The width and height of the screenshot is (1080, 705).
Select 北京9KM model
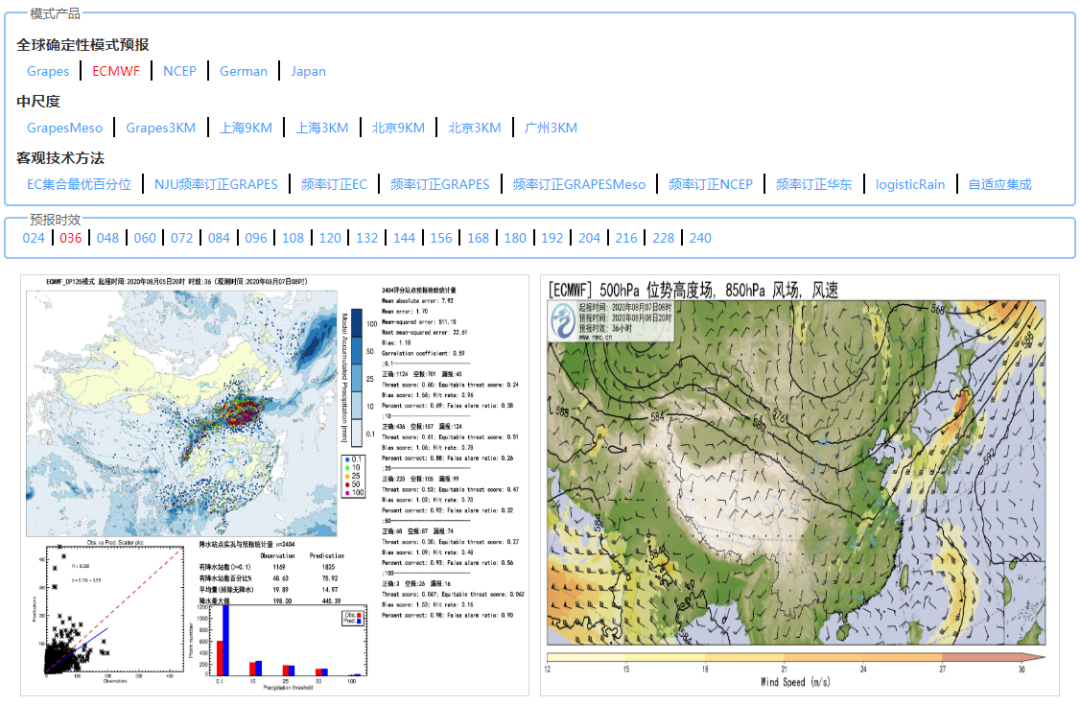(398, 127)
